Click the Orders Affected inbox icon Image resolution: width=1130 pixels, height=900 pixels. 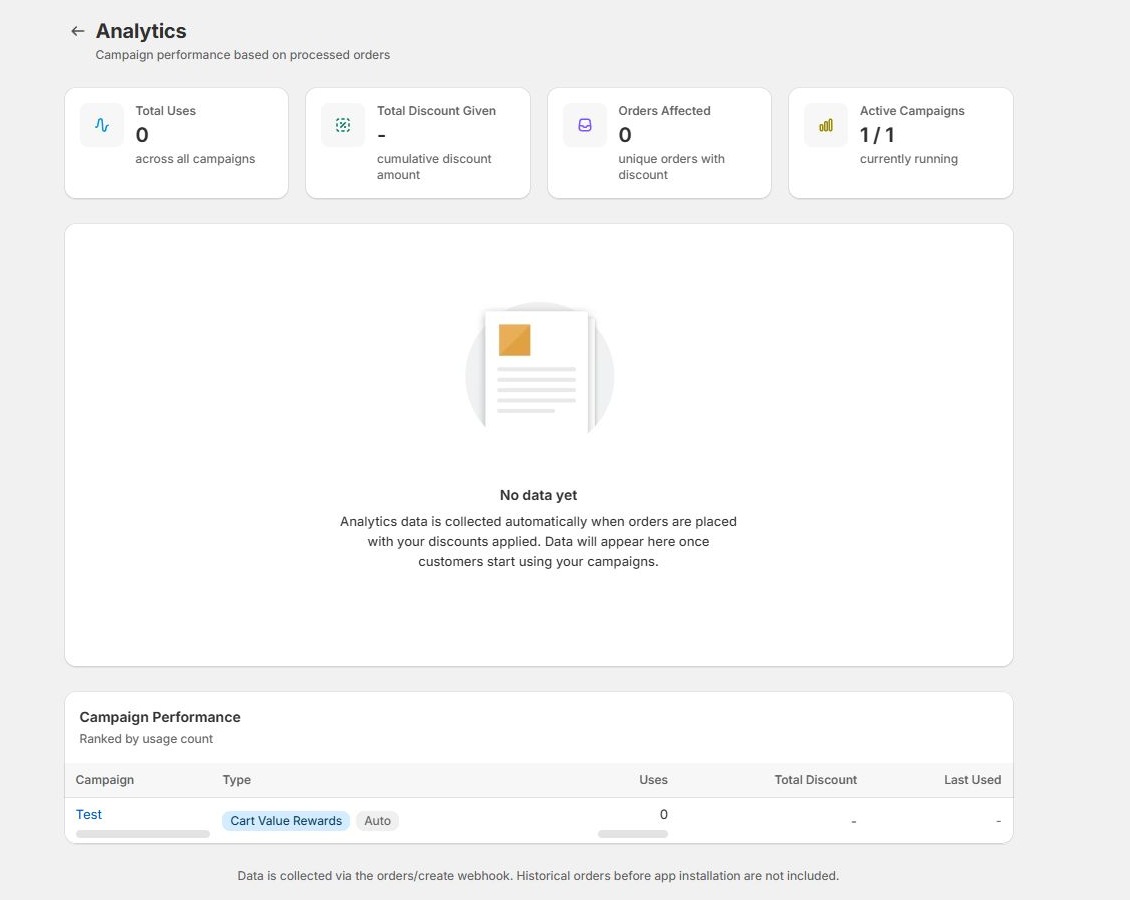584,125
